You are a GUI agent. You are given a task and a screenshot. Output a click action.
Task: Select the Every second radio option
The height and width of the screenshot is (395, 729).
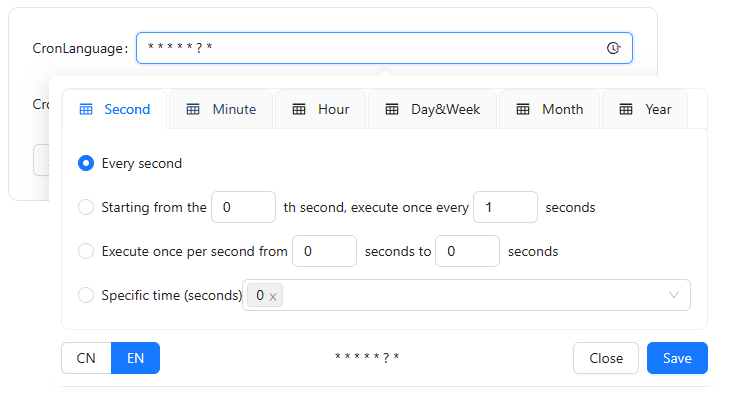[86, 163]
